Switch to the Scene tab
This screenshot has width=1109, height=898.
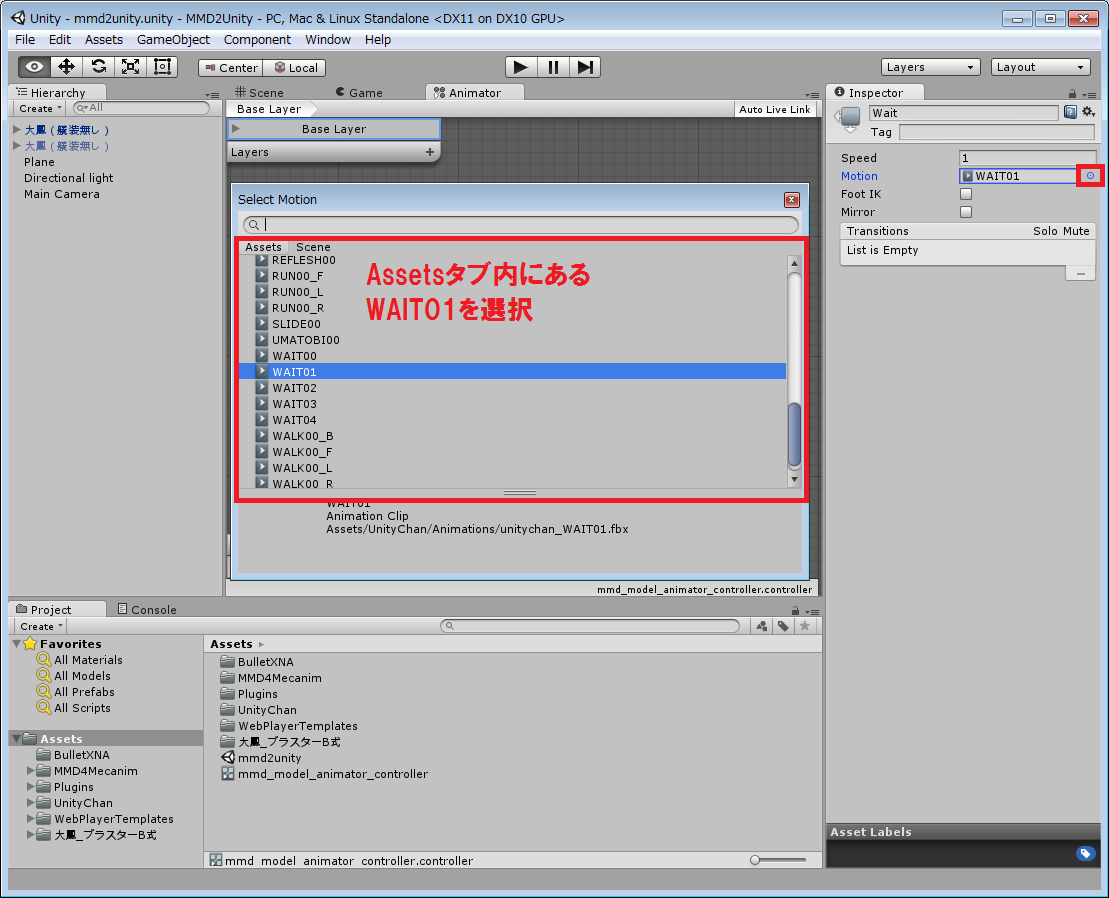[260, 93]
